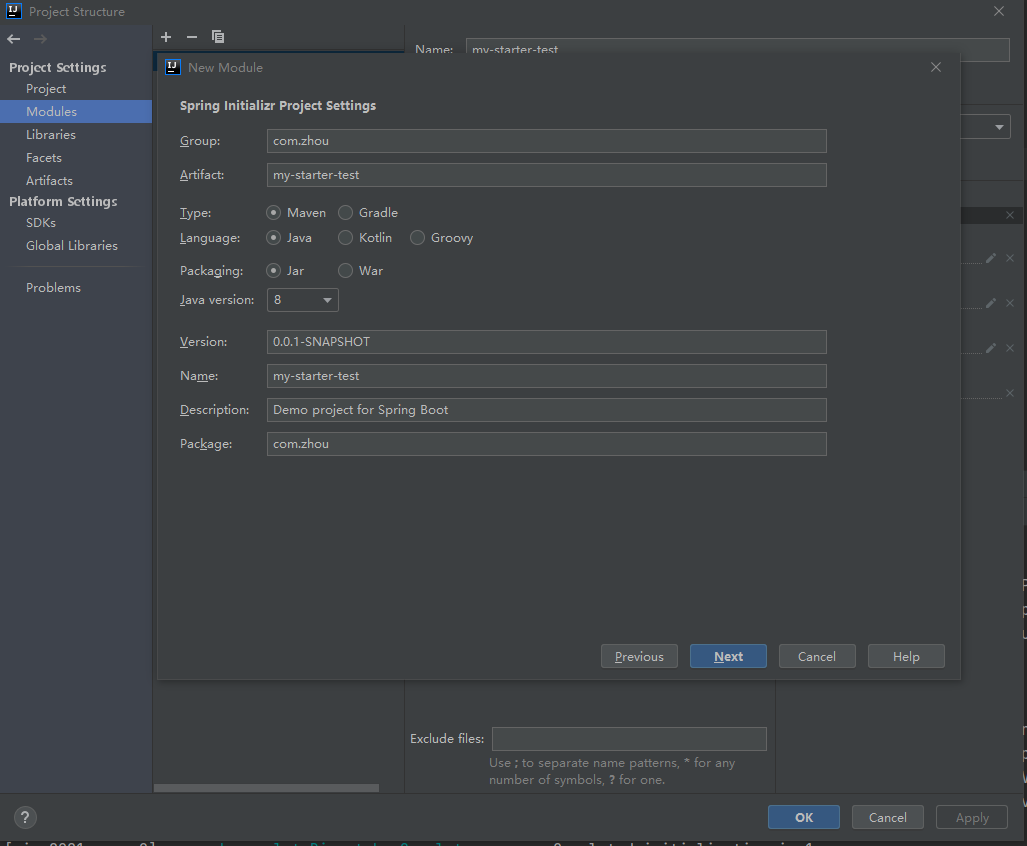Click the copy module icon
The width and height of the screenshot is (1027, 846).
click(x=218, y=37)
